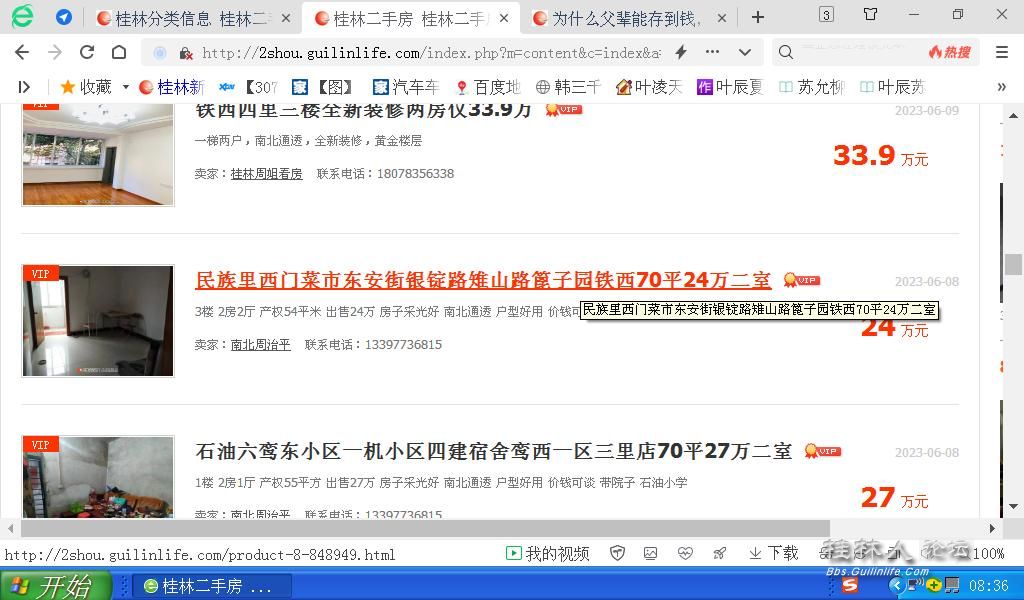Open the 叶凌天 bookmark

(648, 87)
